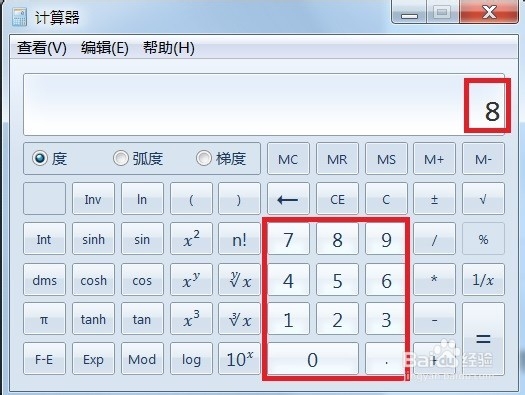Click the M+ memory add button

point(434,159)
